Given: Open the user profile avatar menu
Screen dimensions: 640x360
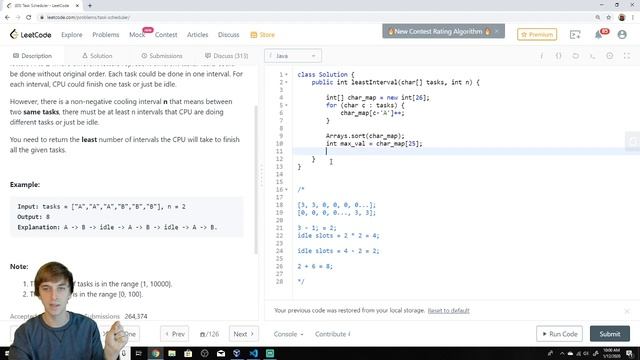Looking at the screenshot, I should (x=622, y=35).
